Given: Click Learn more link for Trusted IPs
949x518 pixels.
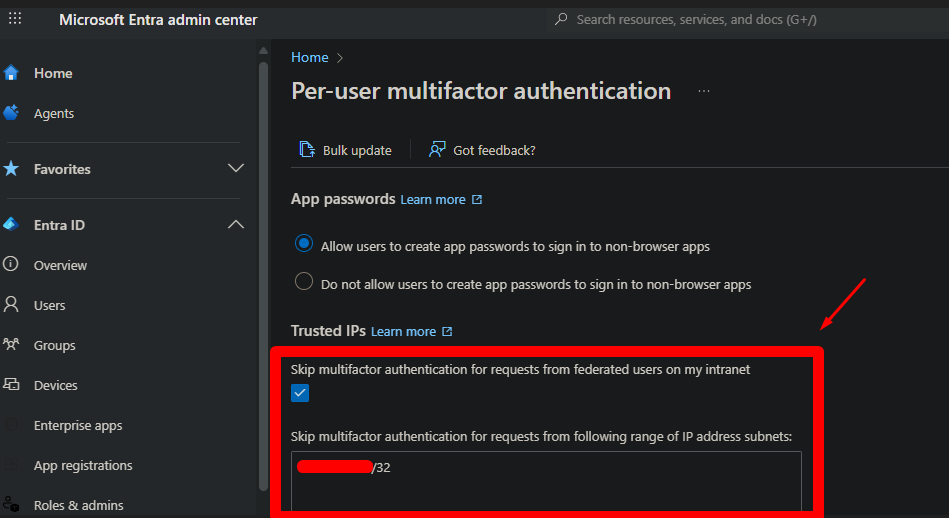Looking at the screenshot, I should [x=403, y=332].
